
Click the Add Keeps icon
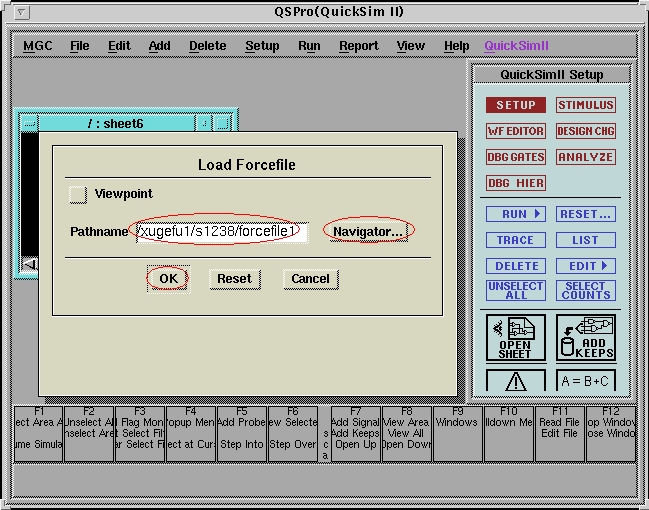pos(585,338)
